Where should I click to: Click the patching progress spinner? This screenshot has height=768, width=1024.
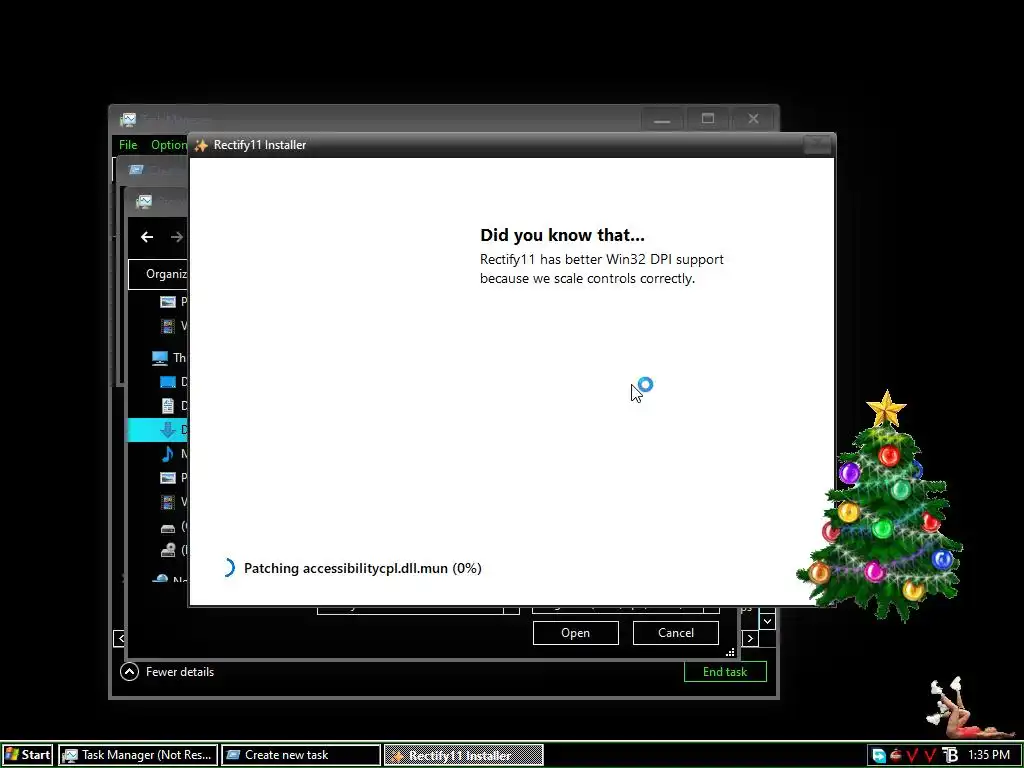click(227, 568)
